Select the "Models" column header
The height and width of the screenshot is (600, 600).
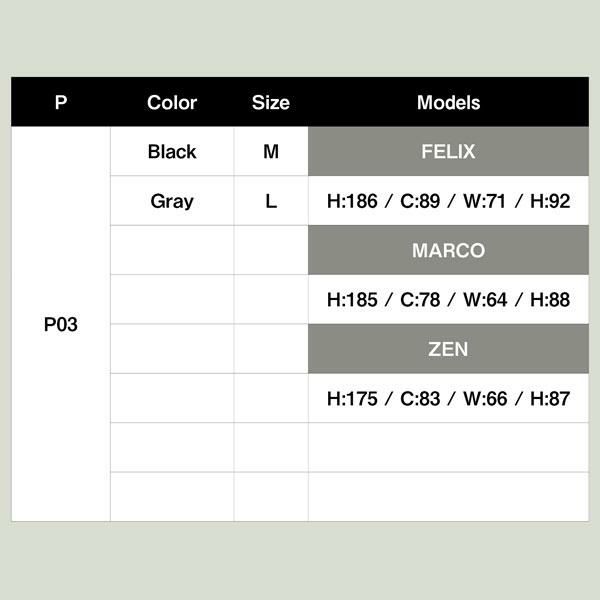tap(448, 102)
